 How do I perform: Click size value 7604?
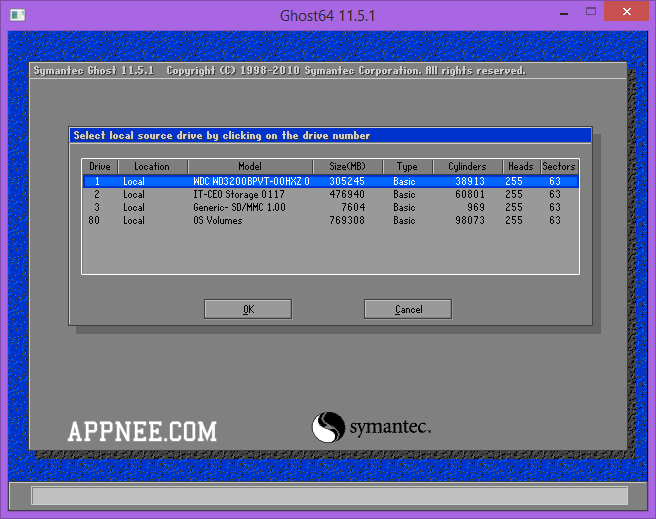(353, 207)
